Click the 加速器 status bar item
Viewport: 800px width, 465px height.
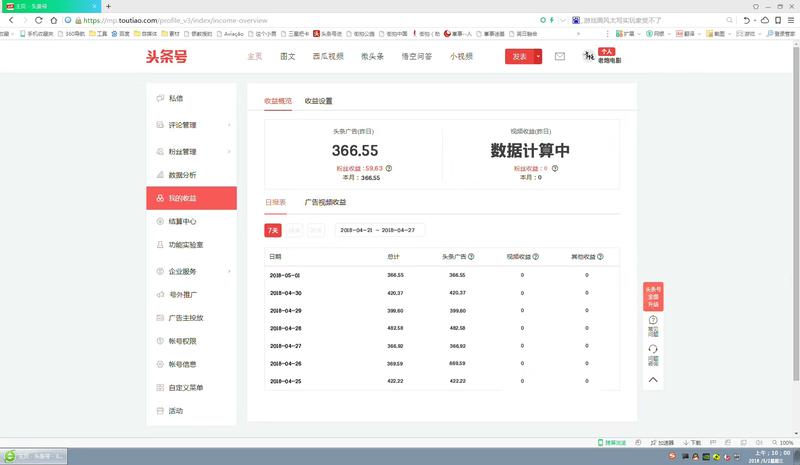point(662,443)
